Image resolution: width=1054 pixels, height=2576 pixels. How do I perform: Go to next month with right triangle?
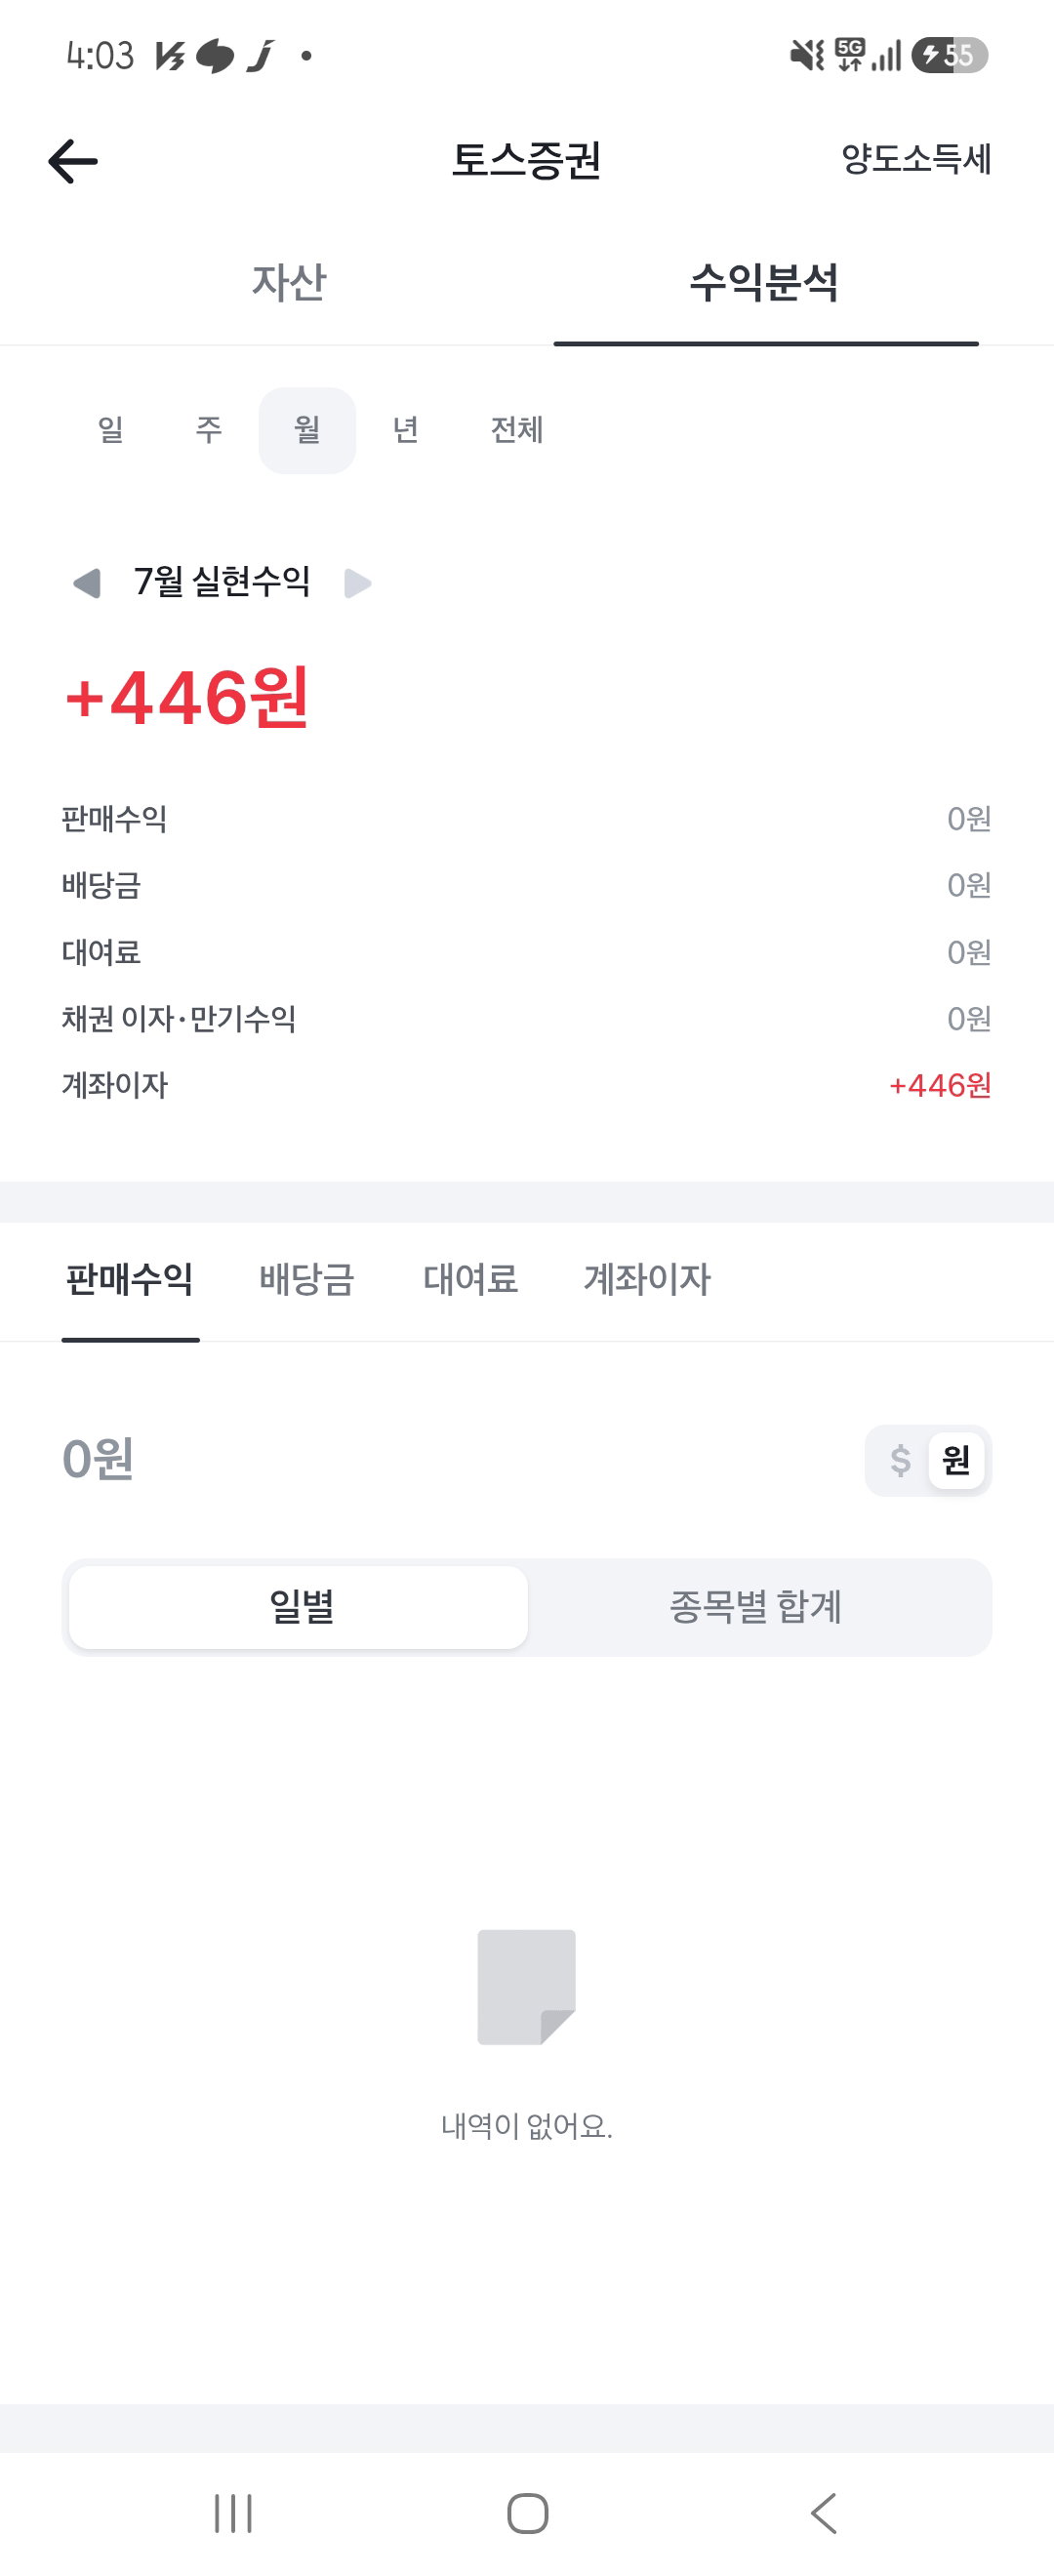coord(357,583)
